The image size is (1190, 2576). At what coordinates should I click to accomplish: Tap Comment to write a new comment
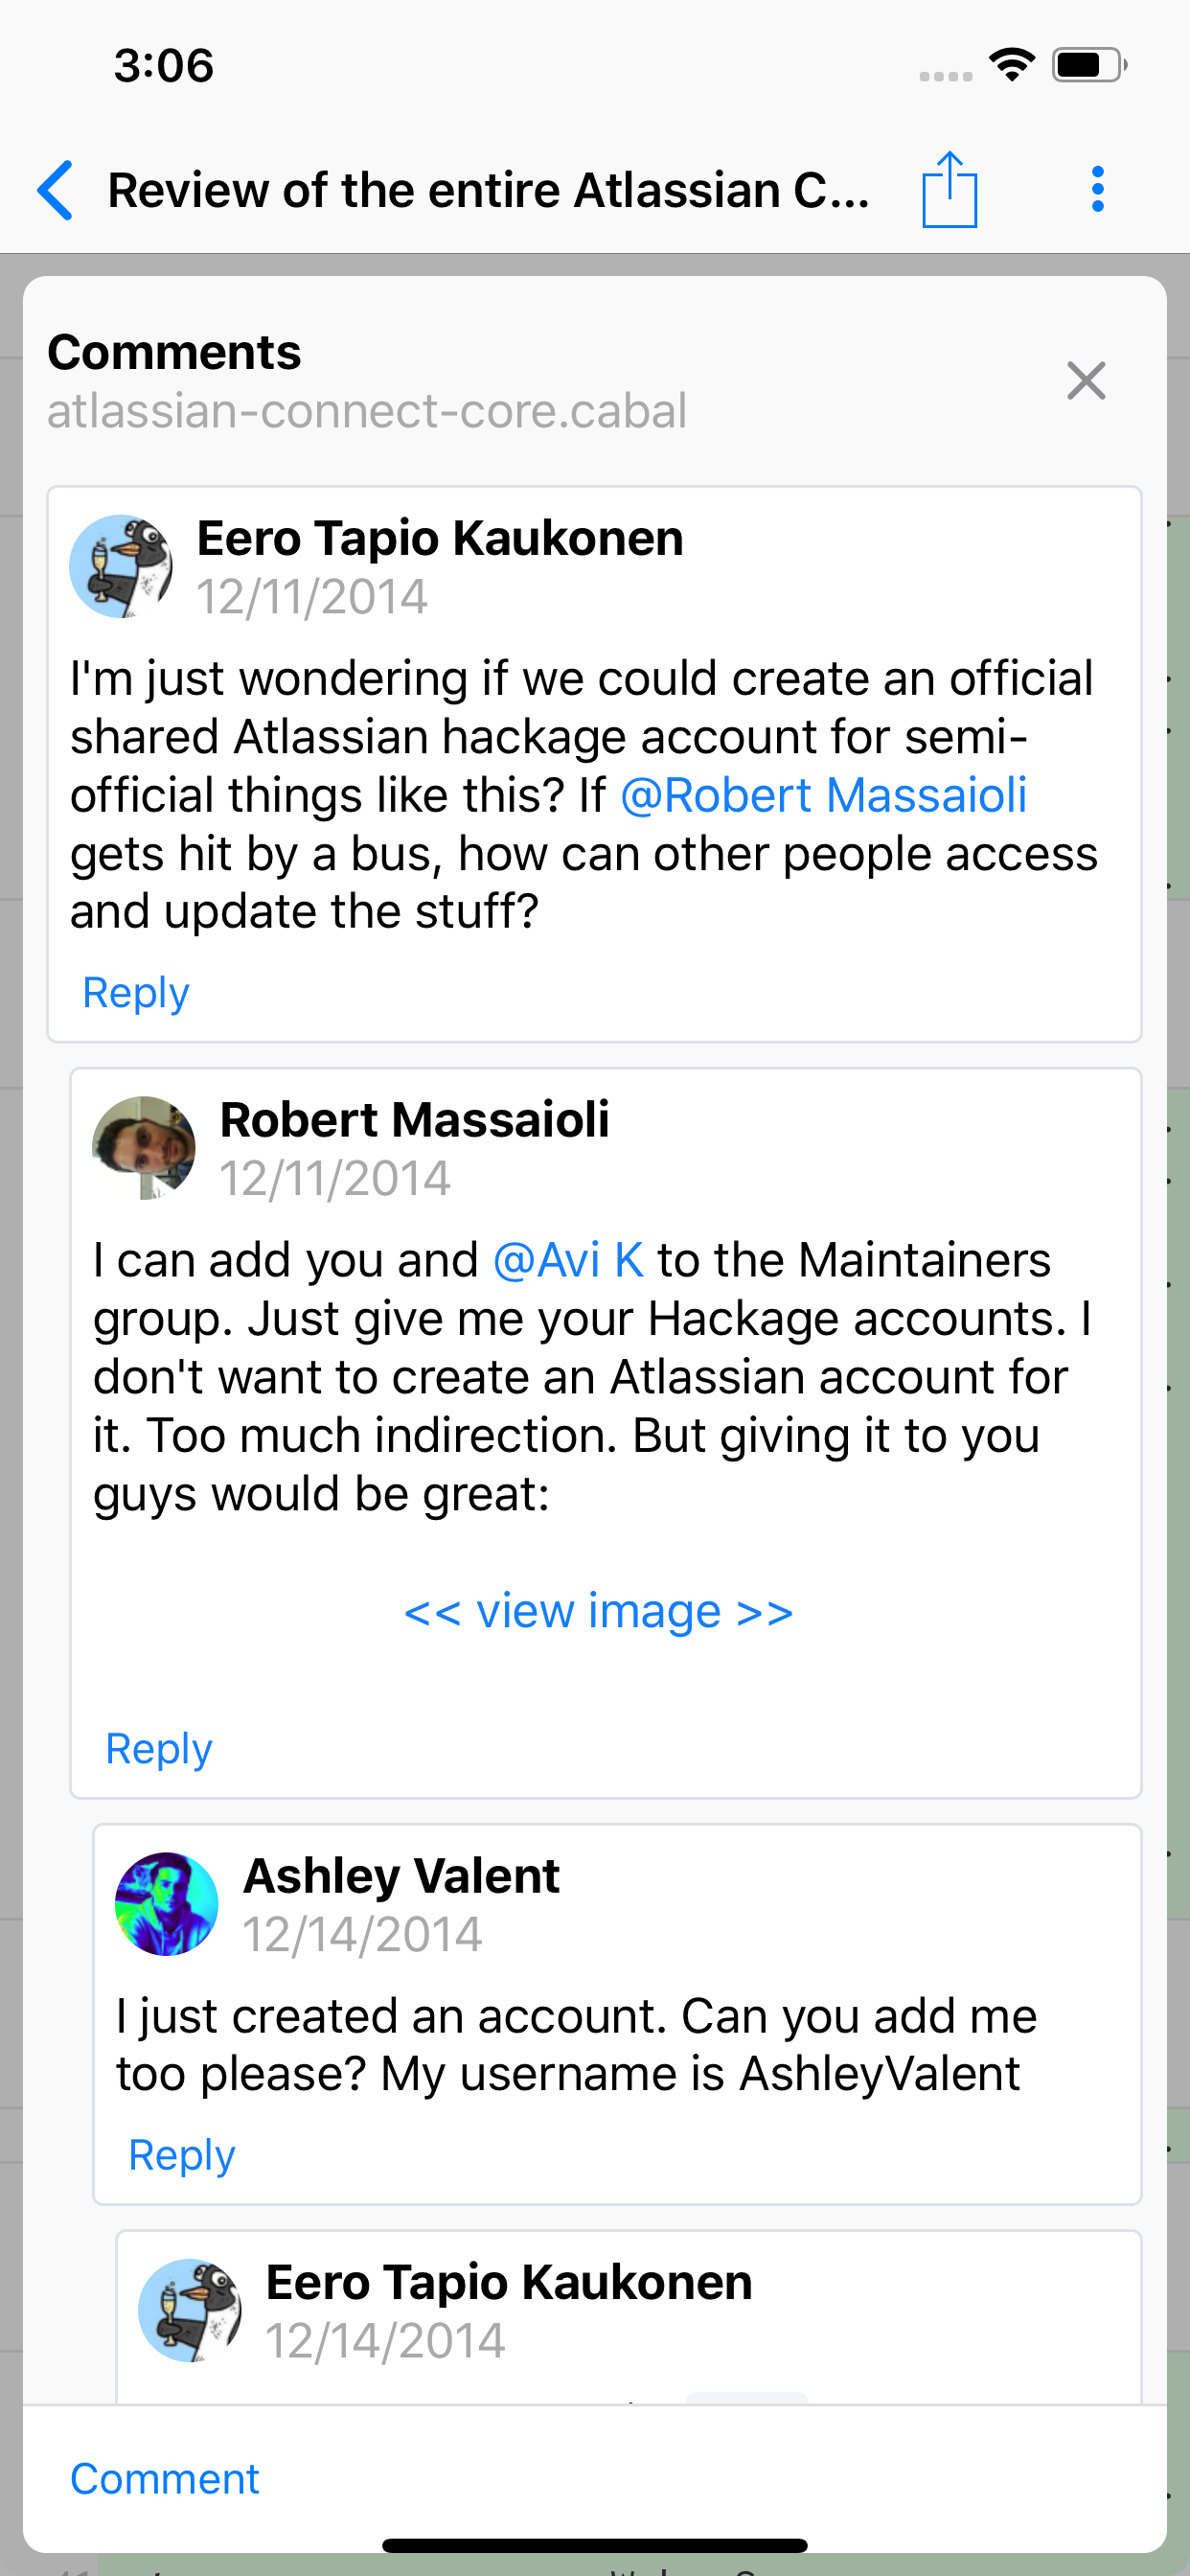(x=163, y=2477)
